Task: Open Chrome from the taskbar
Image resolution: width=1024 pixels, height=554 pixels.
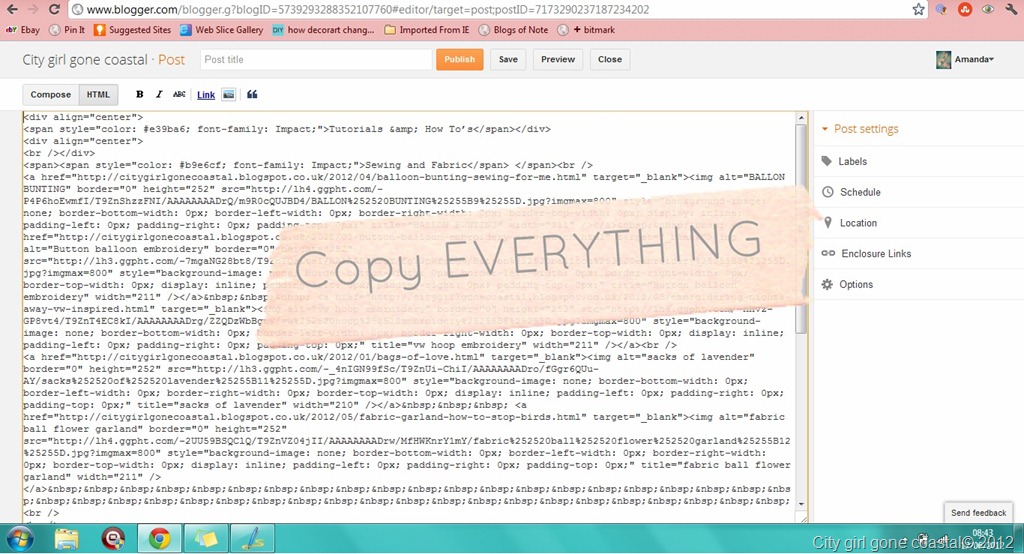Action: (159, 539)
